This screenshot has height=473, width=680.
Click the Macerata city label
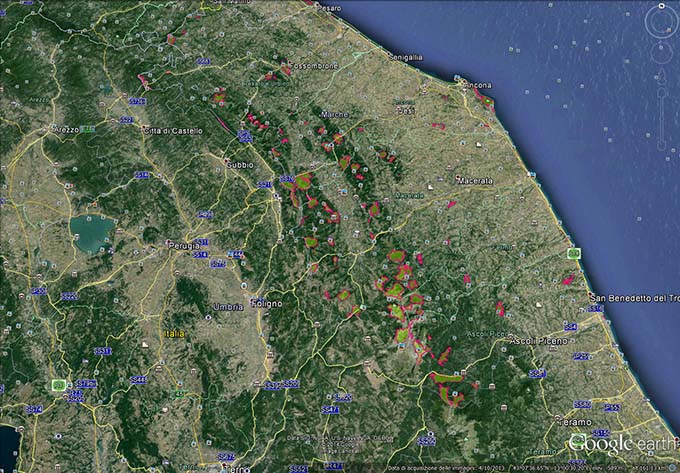pyautogui.click(x=447, y=180)
